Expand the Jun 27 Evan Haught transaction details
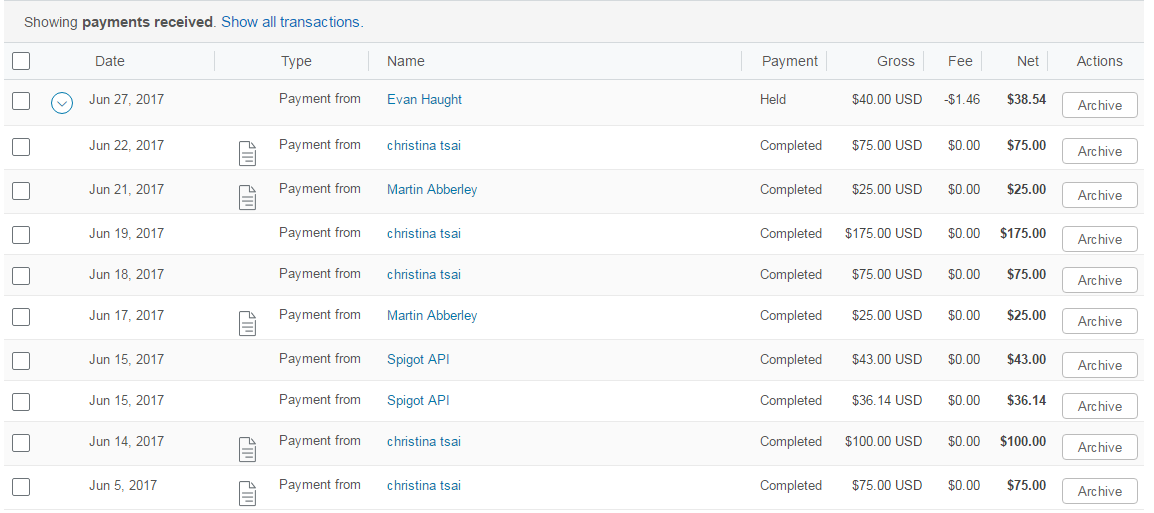 [62, 102]
